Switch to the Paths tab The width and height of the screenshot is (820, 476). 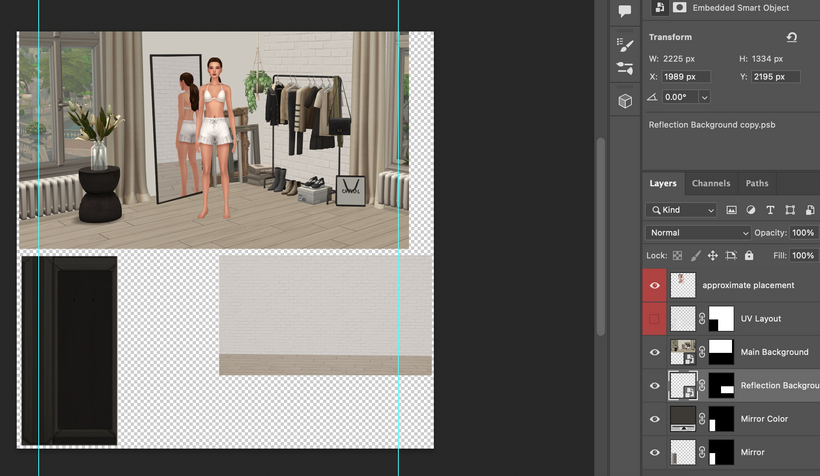point(757,184)
